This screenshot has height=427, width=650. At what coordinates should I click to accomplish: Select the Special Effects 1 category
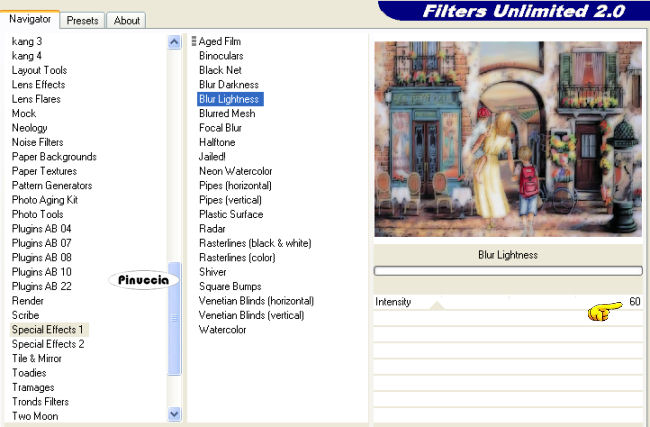49,330
